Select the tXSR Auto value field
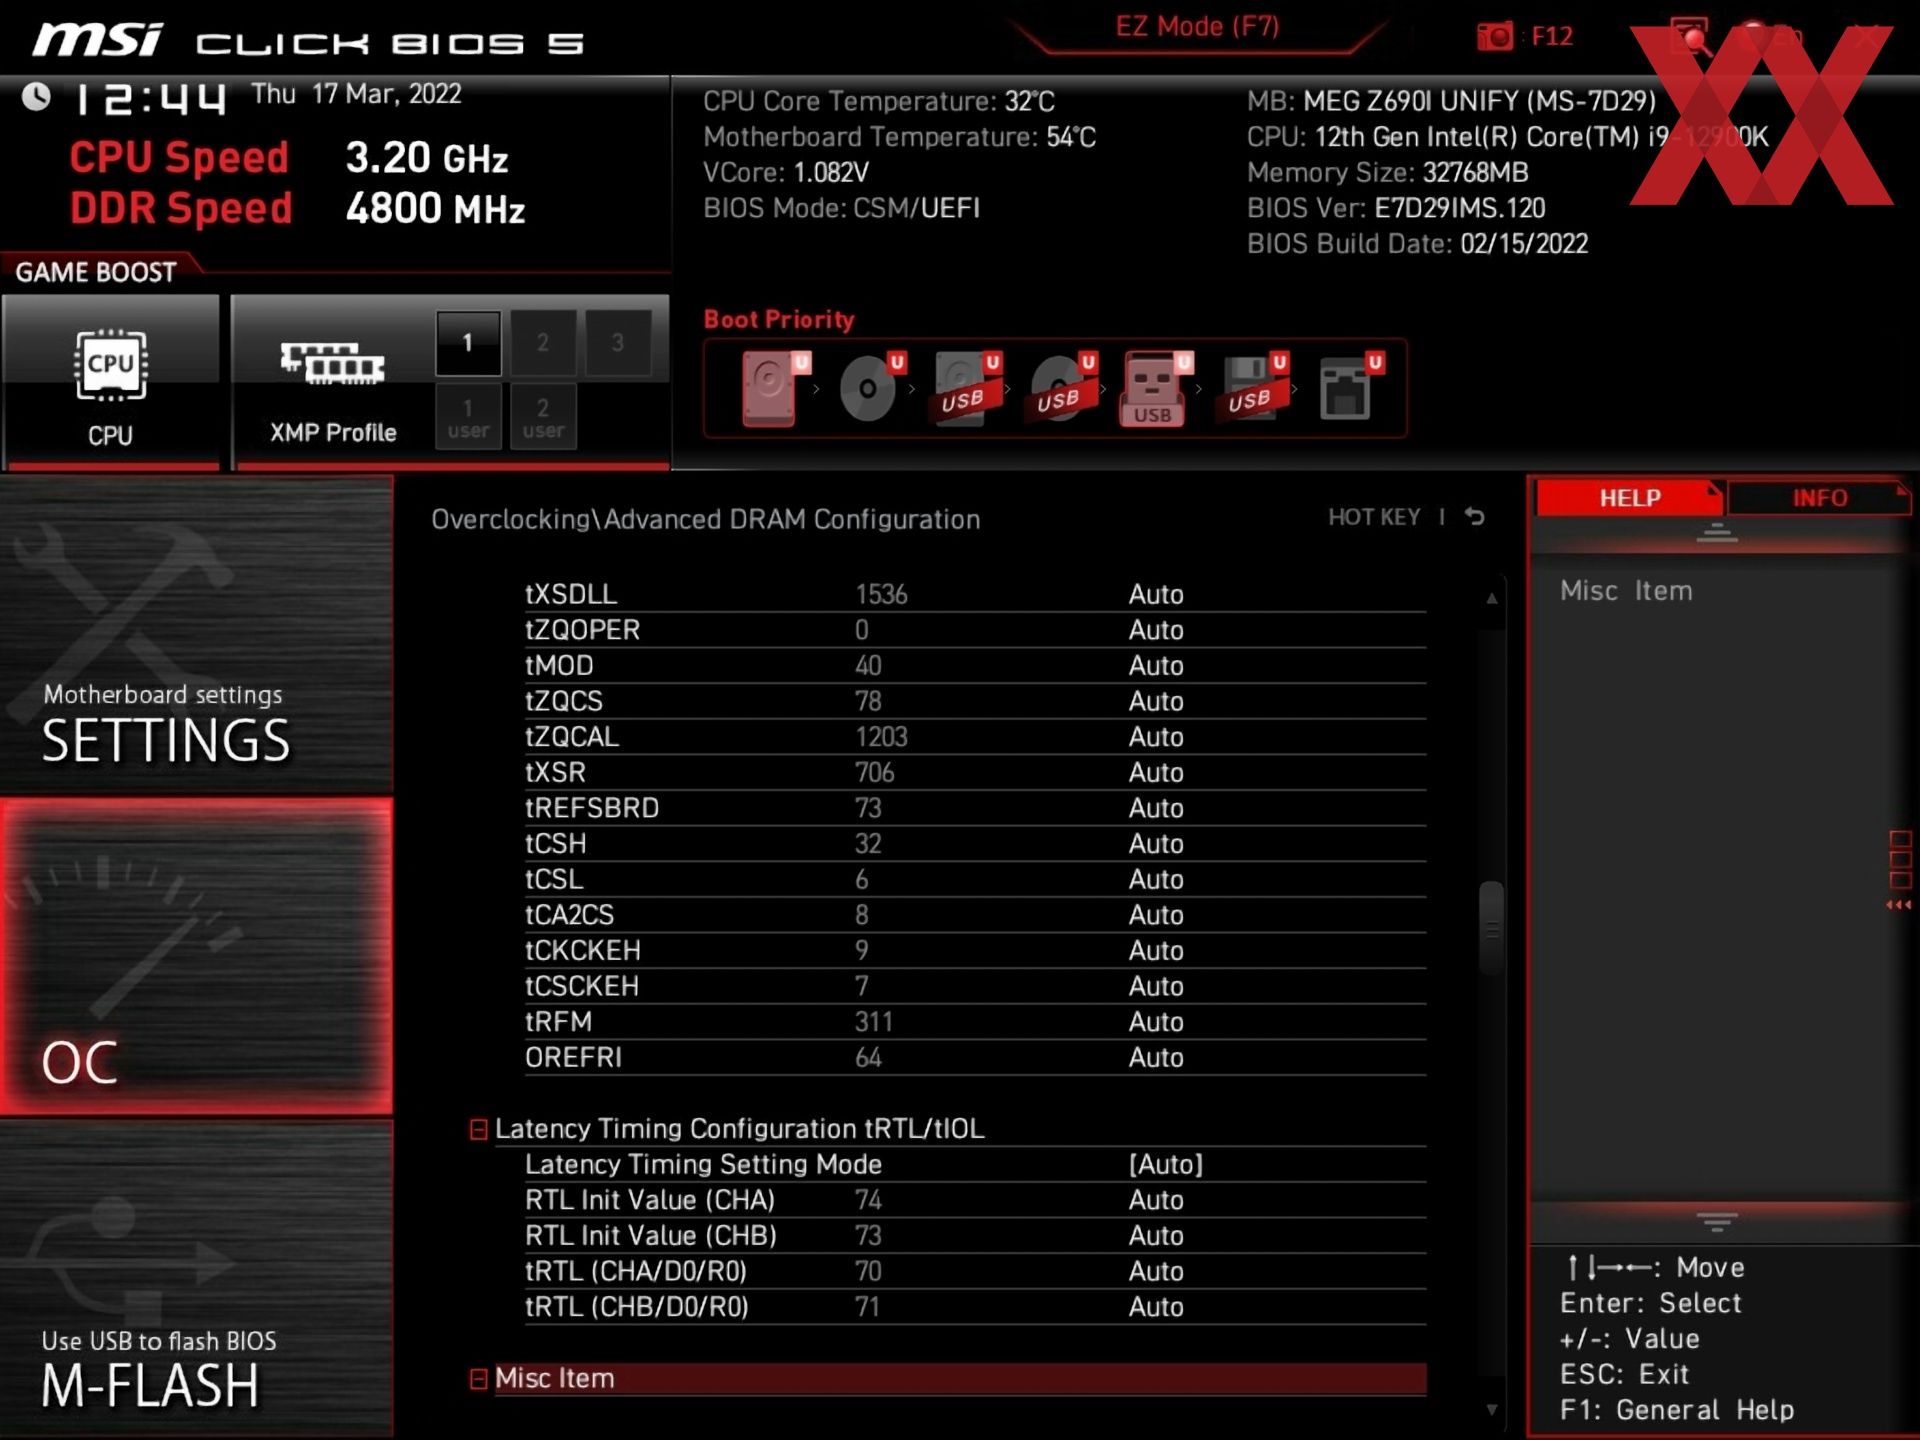 pos(1156,773)
